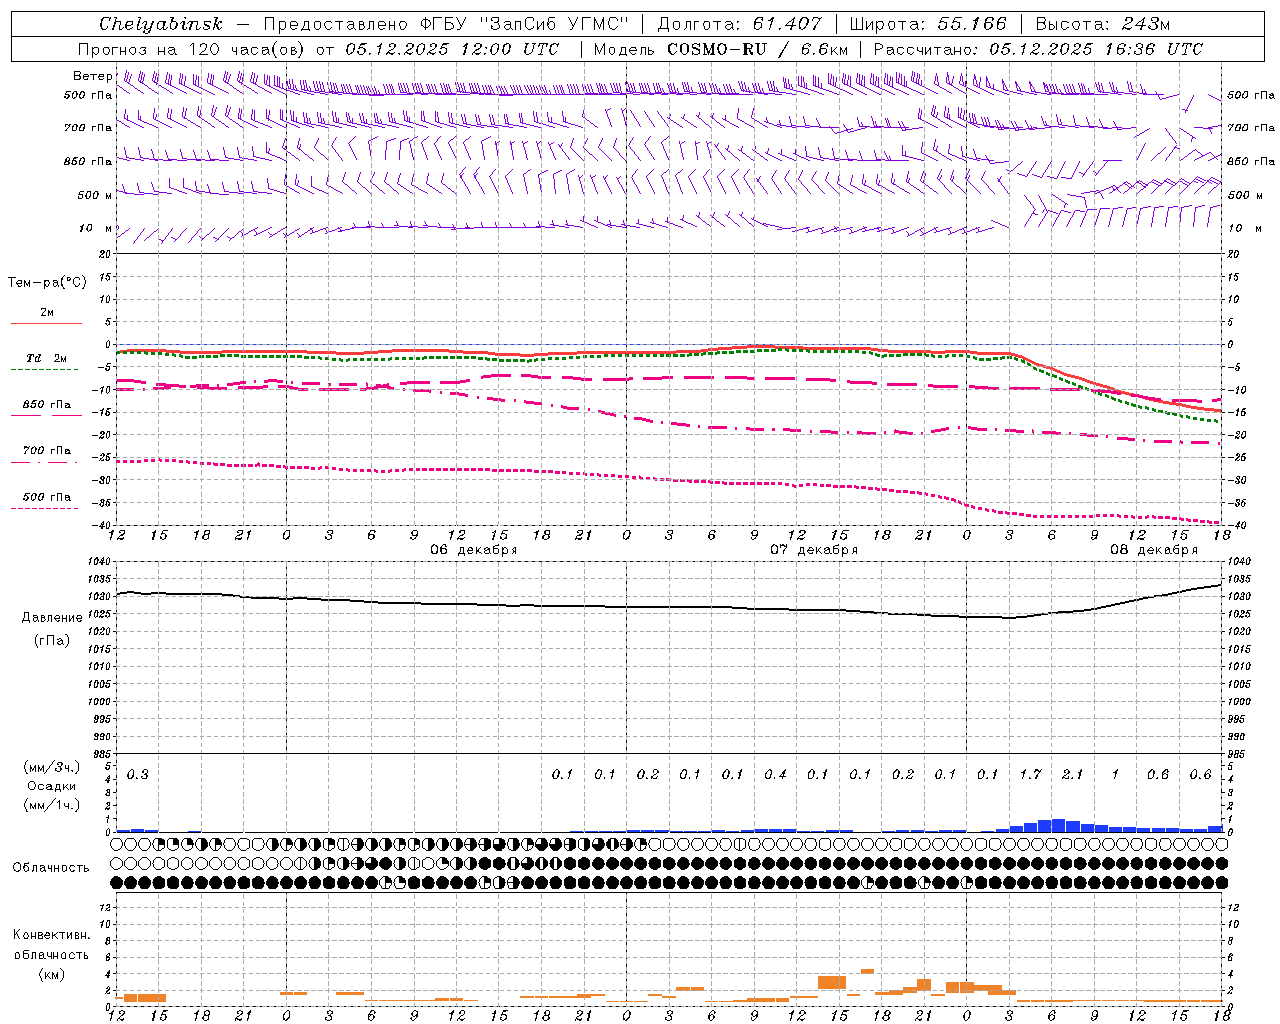1280x1024 pixels.
Task: Click the forecast start time 05.12.2025 12:00 UTC
Action: pyautogui.click(x=451, y=49)
